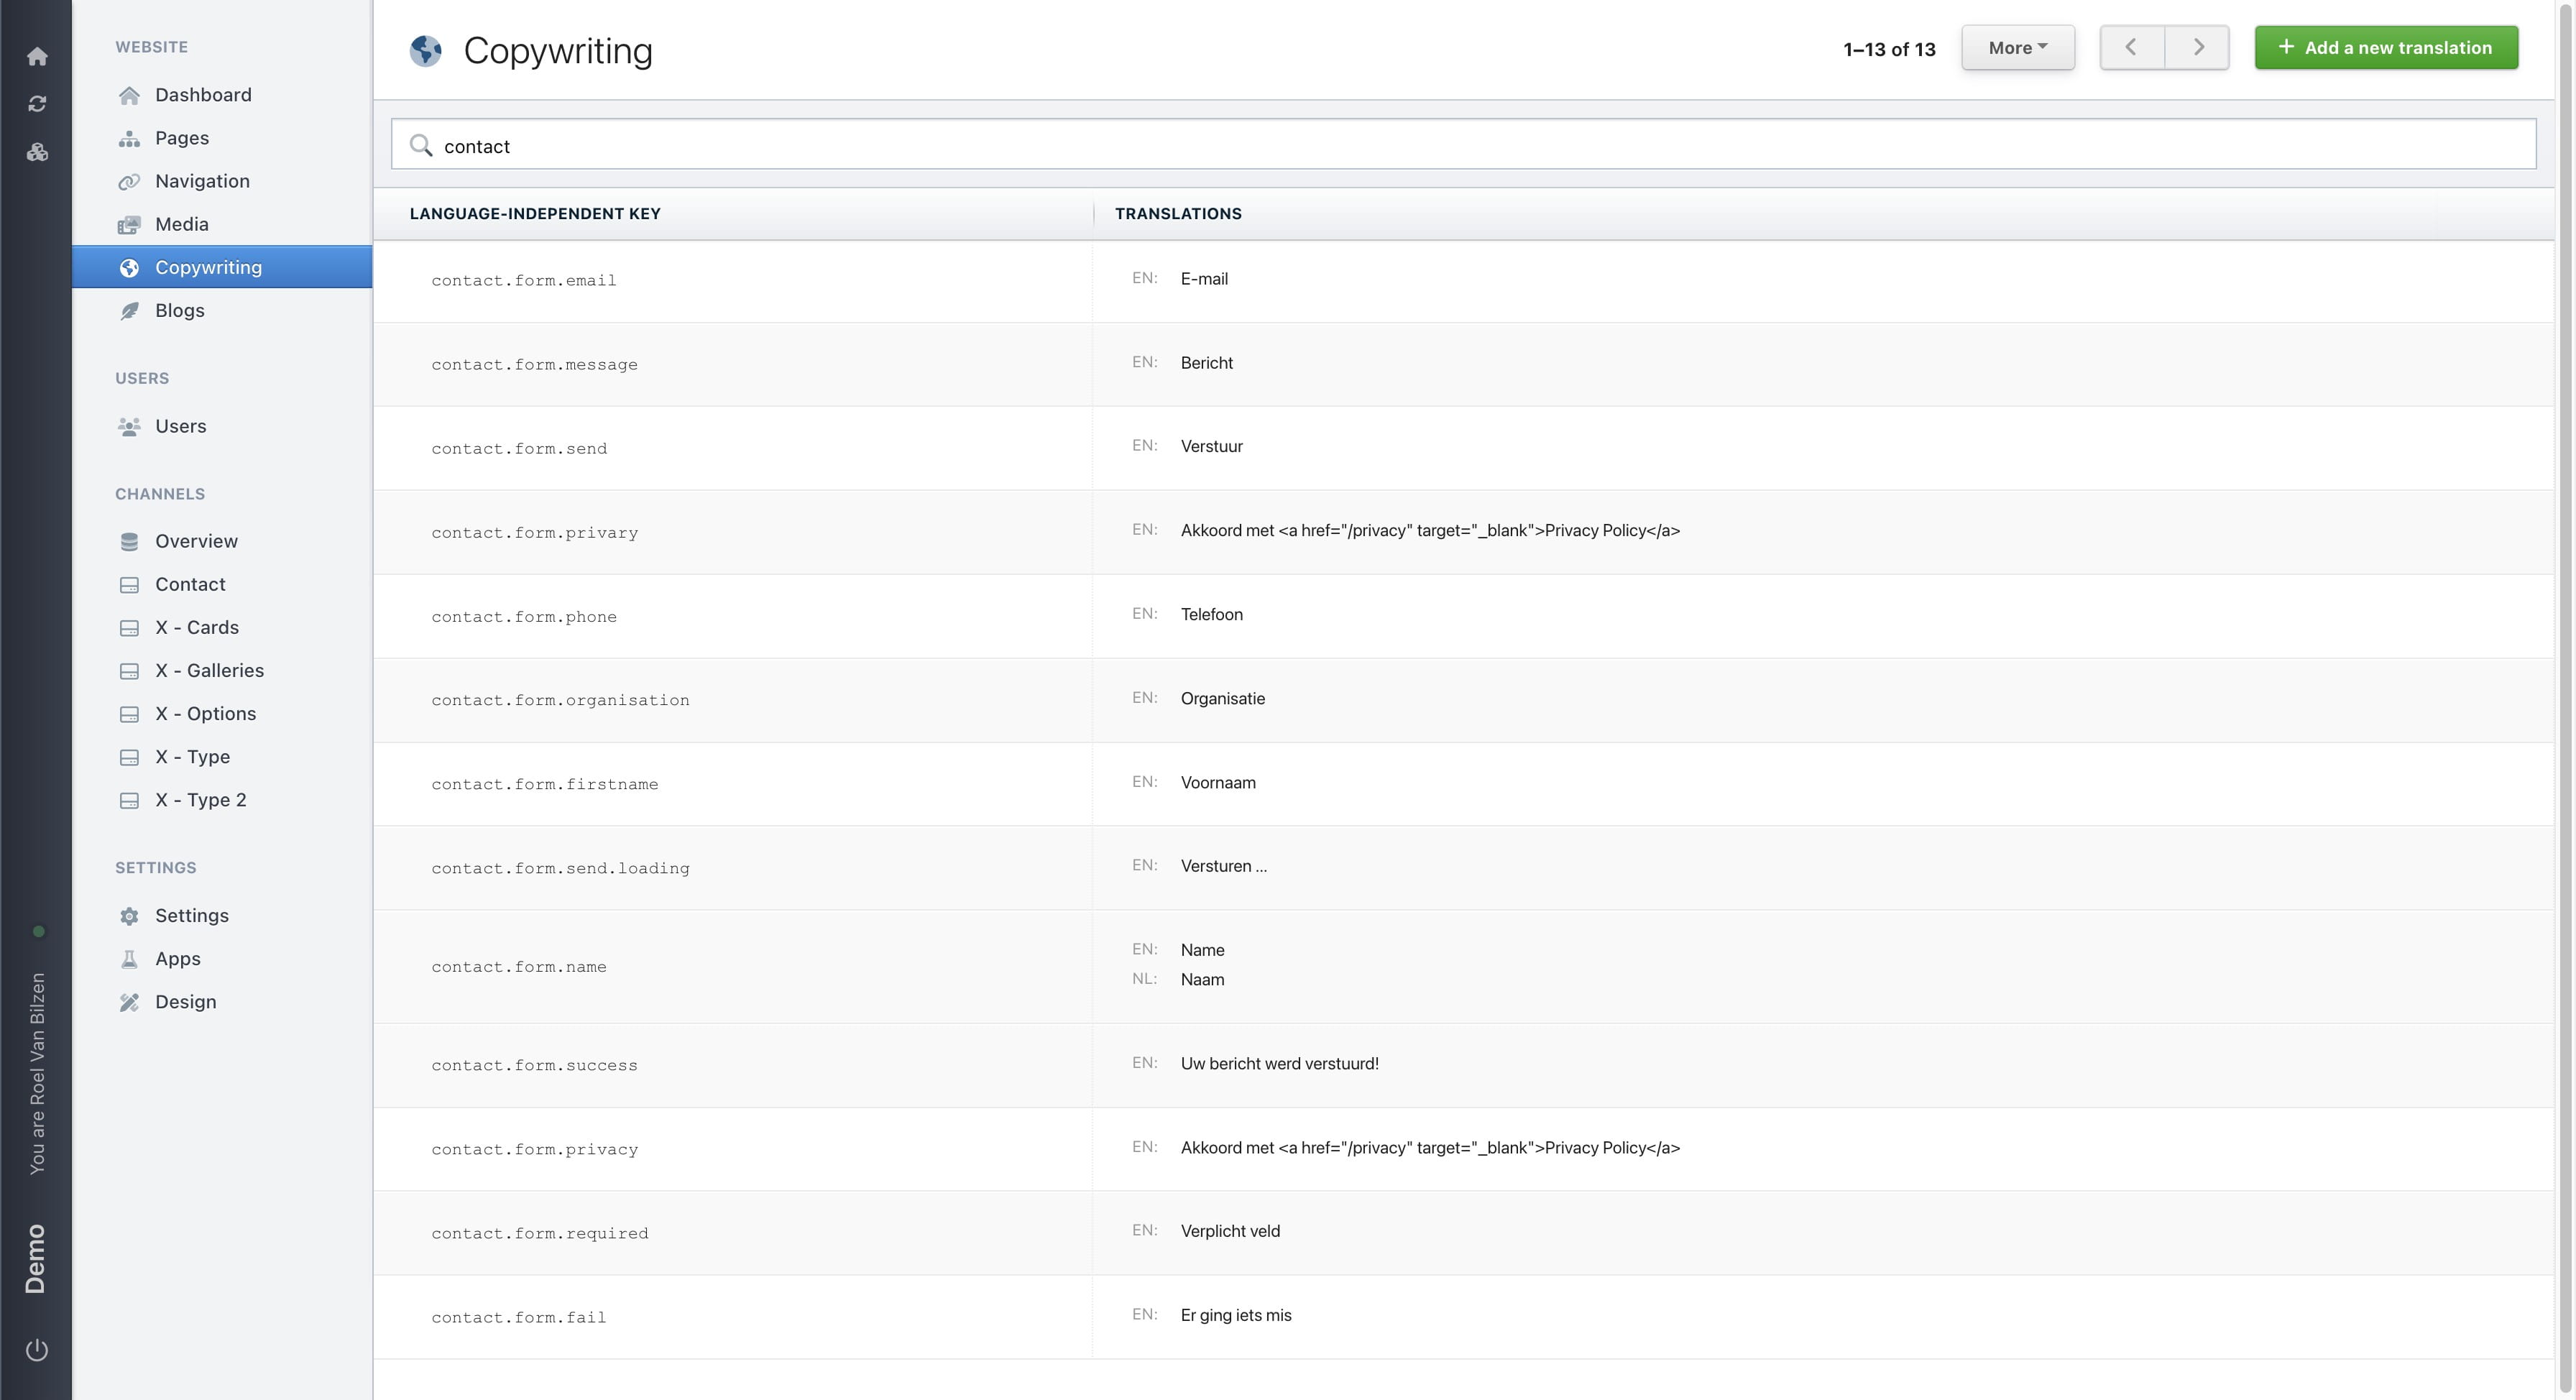Open the X - Galleries channel
Viewport: 2576px width, 1400px height.
pyautogui.click(x=209, y=670)
